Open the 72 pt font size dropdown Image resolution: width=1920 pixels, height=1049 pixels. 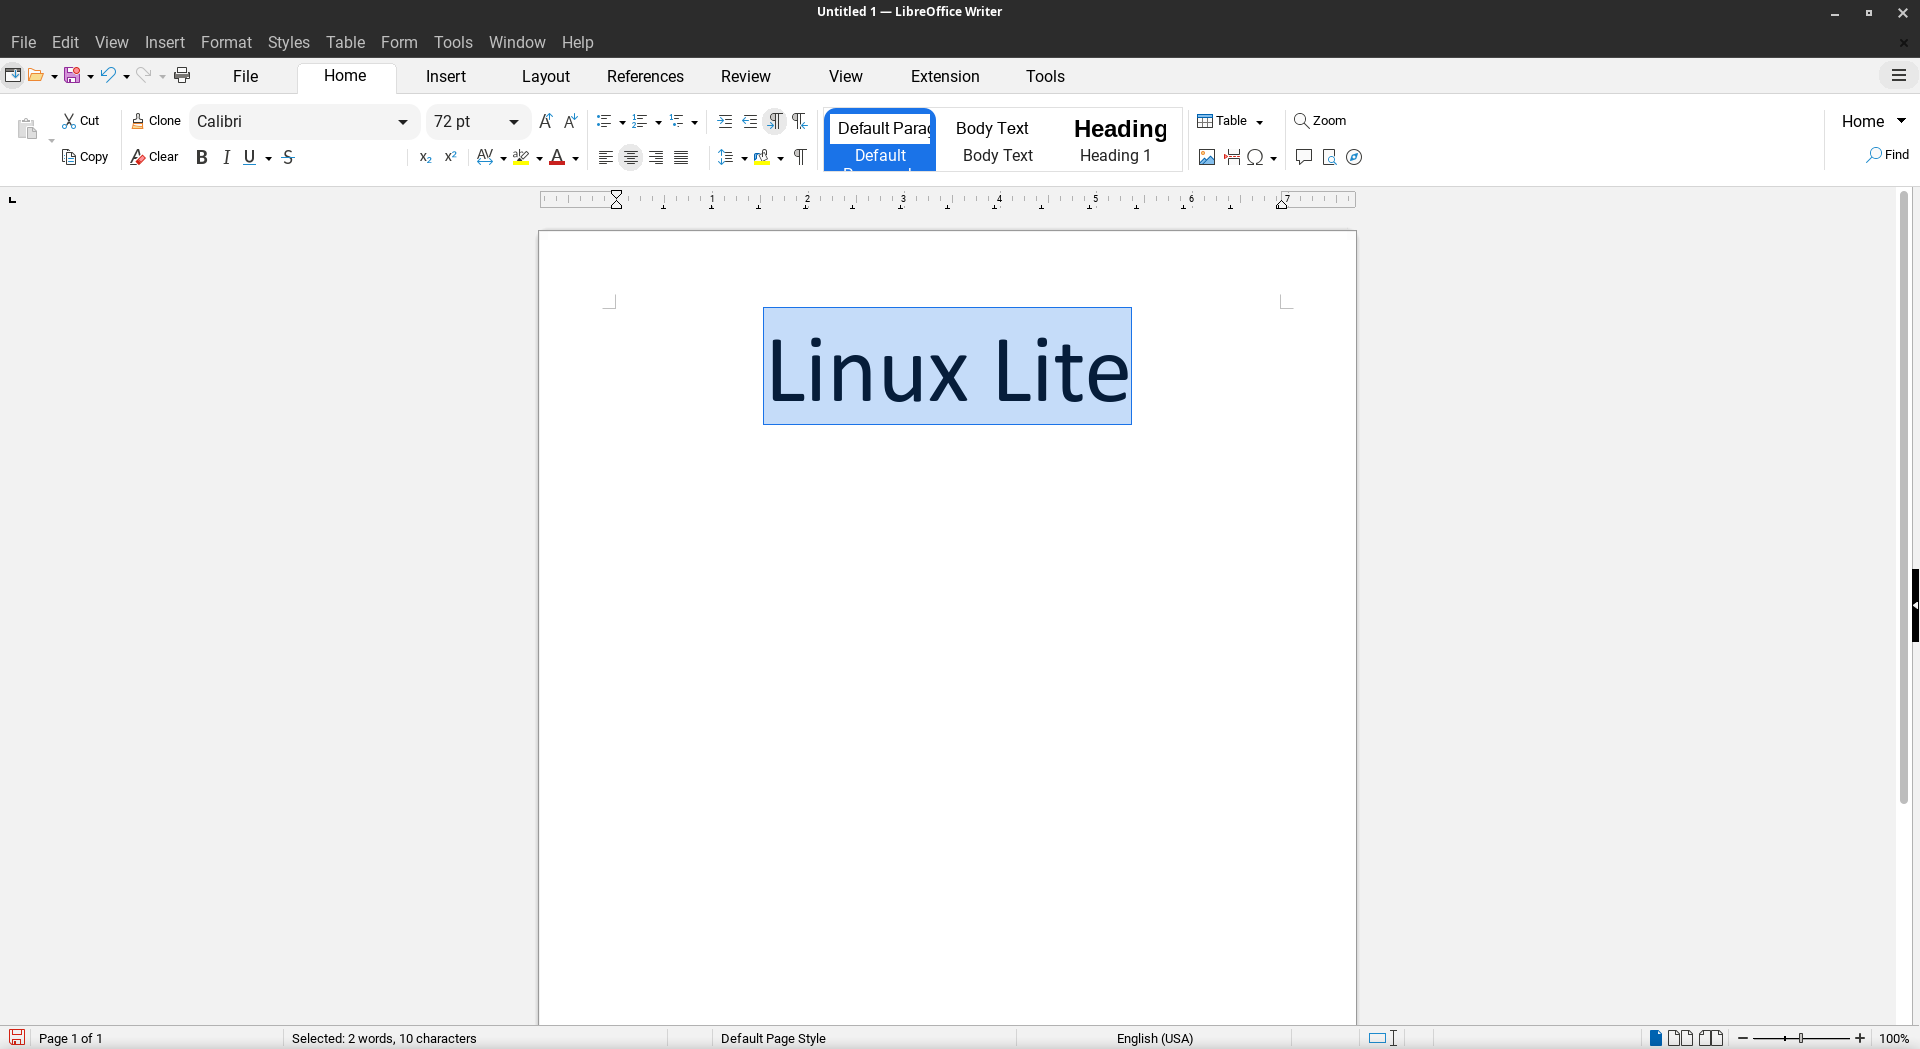pyautogui.click(x=514, y=122)
